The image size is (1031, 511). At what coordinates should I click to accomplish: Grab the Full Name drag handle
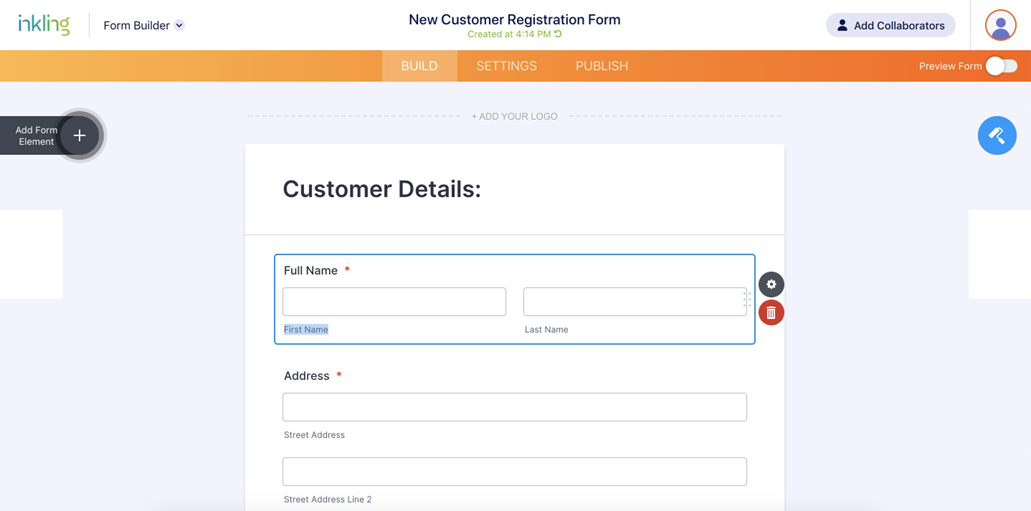[x=747, y=299]
